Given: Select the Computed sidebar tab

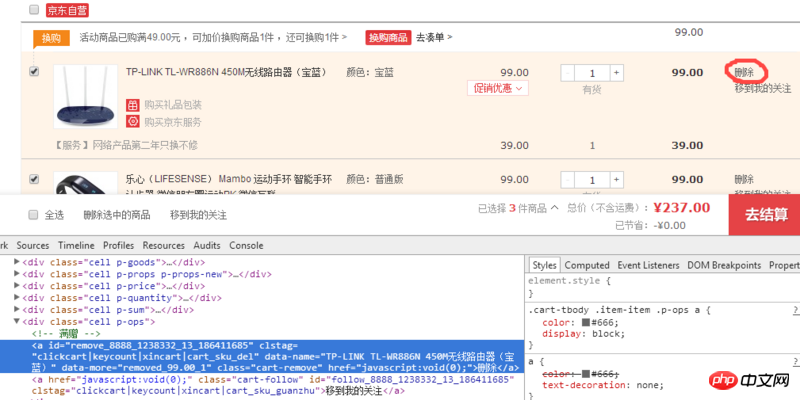Looking at the screenshot, I should tap(587, 265).
